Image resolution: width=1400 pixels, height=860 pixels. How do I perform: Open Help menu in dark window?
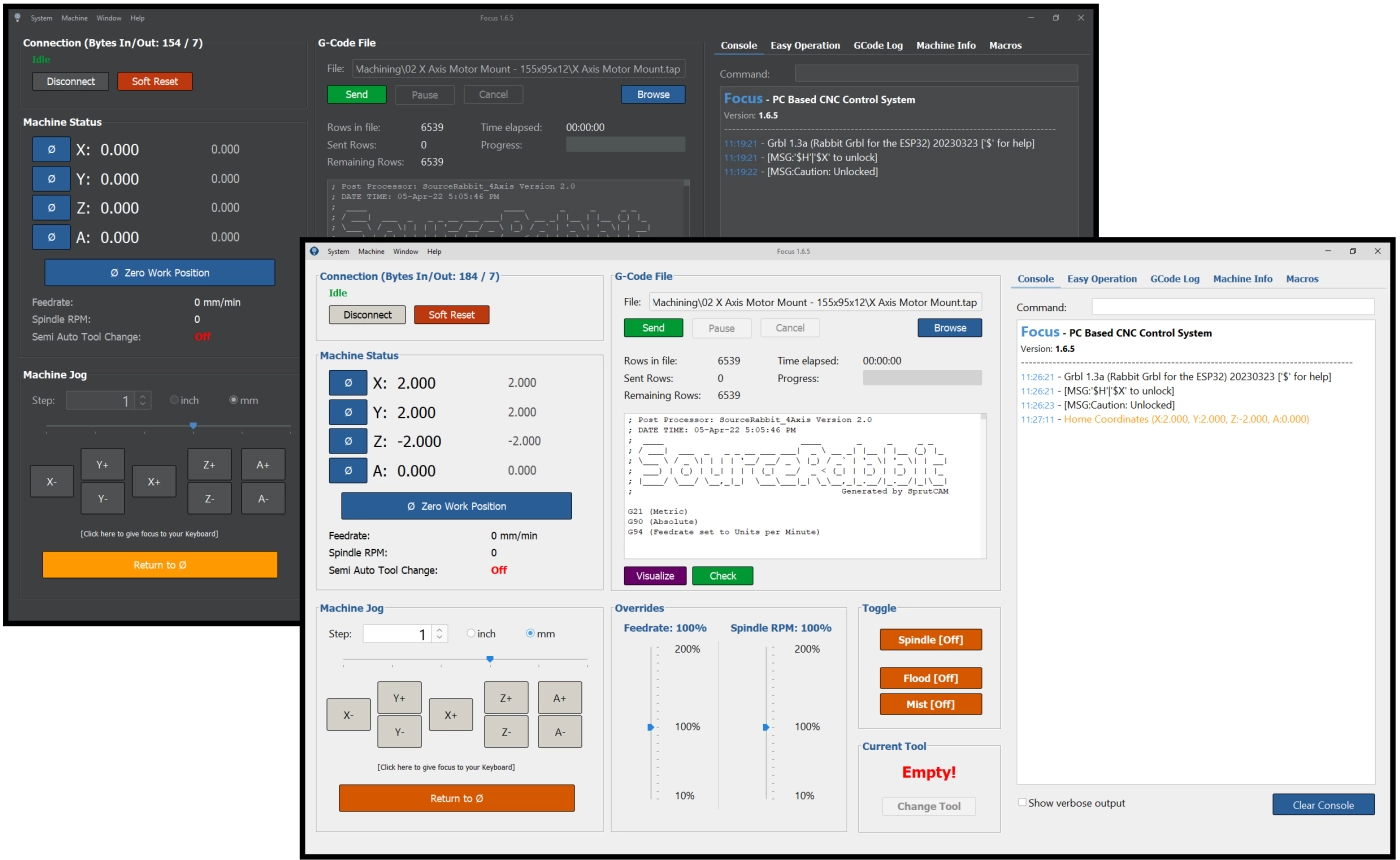click(137, 18)
